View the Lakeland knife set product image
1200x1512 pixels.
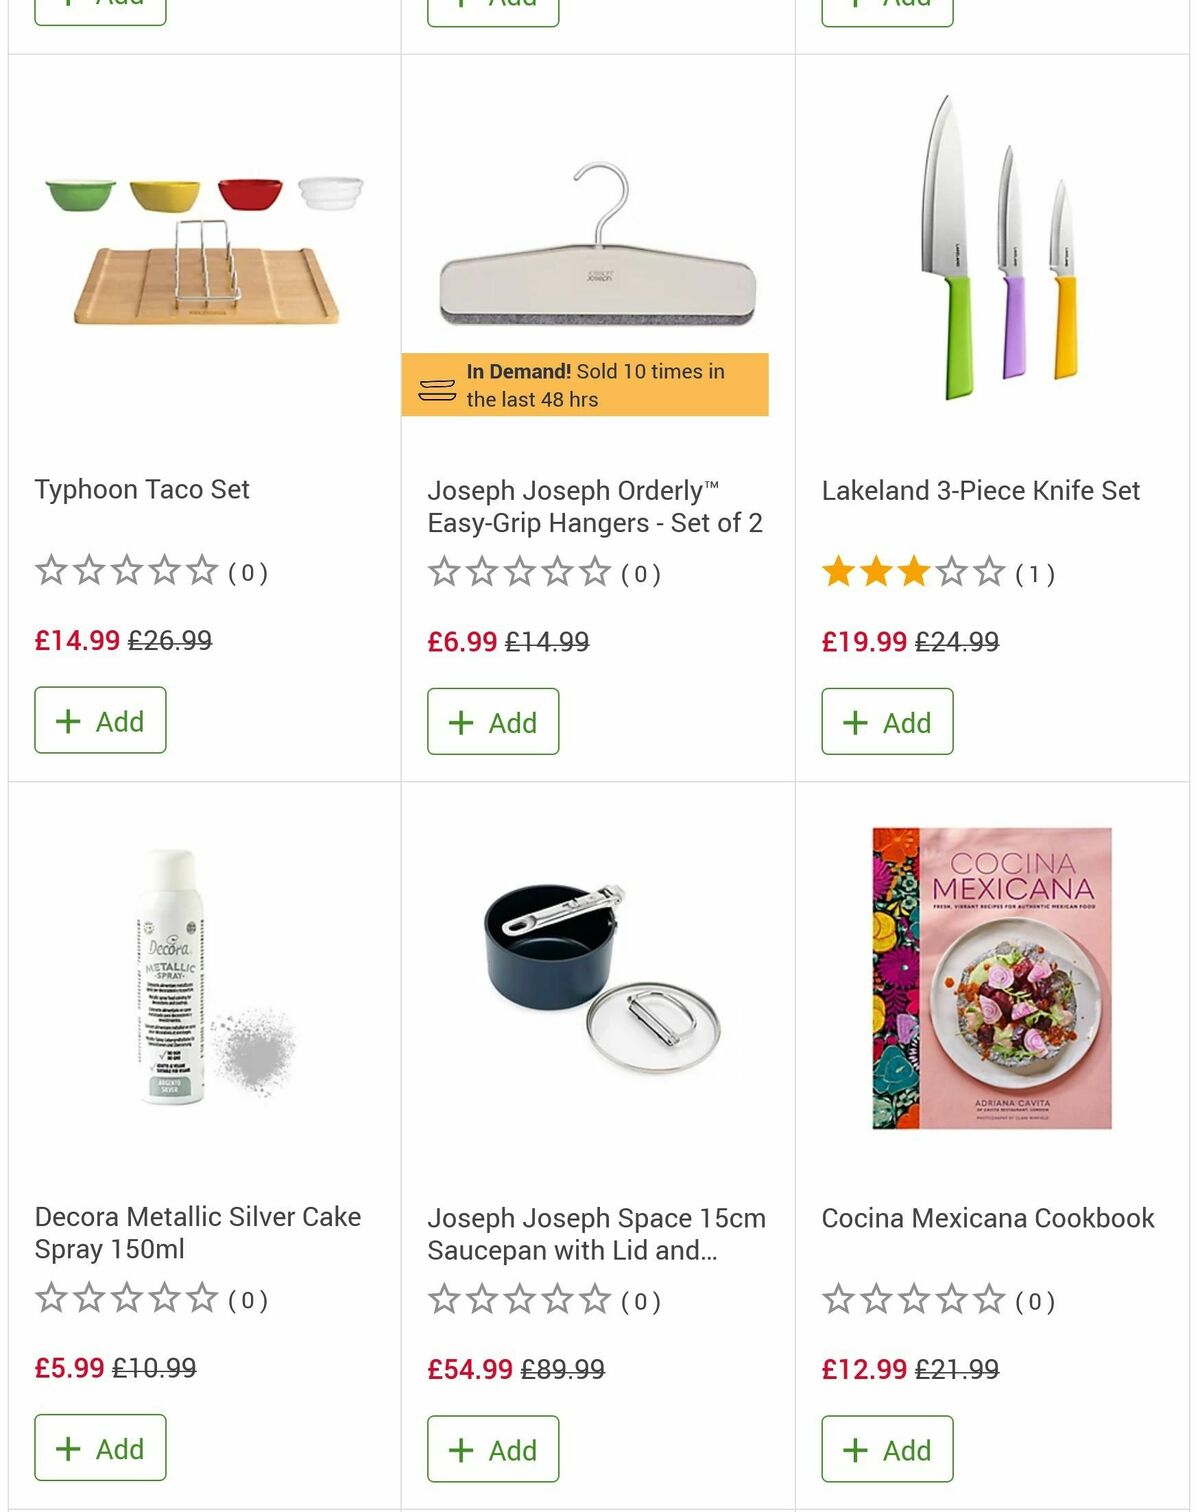(998, 249)
